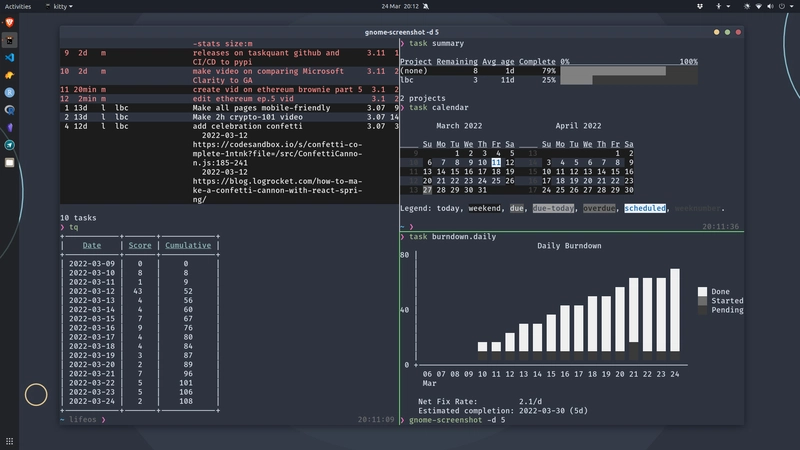The width and height of the screenshot is (800, 450).
Task: Click the white Done legend swatch
Action: tap(703, 291)
